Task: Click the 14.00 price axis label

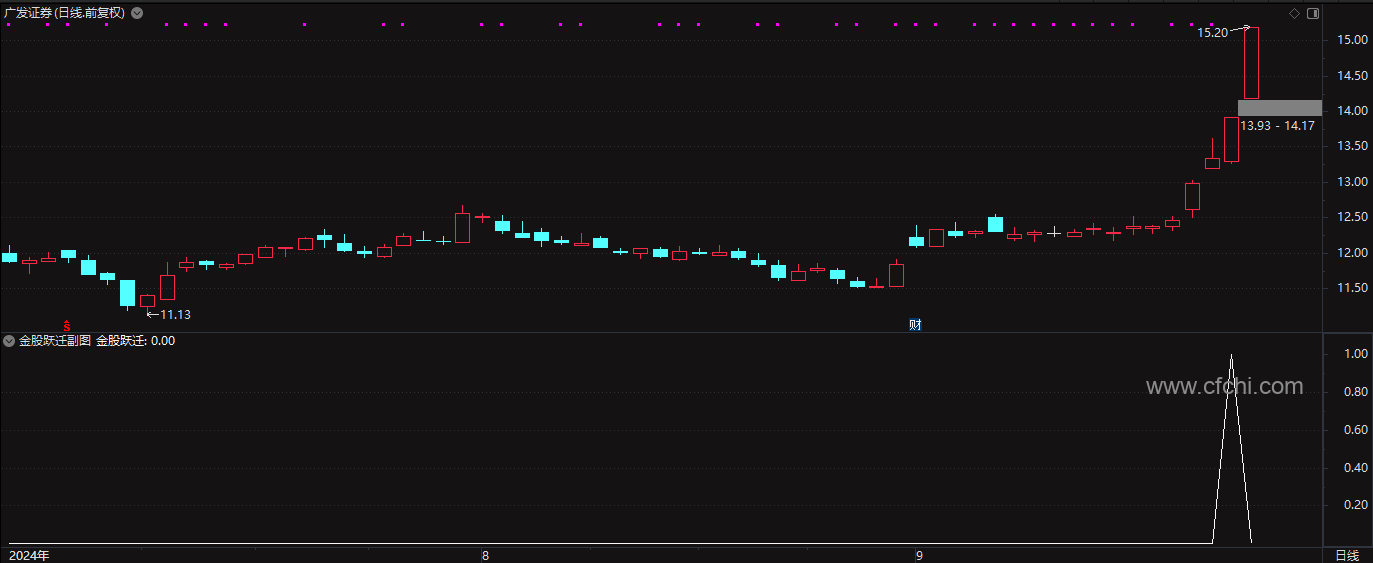Action: click(1352, 111)
